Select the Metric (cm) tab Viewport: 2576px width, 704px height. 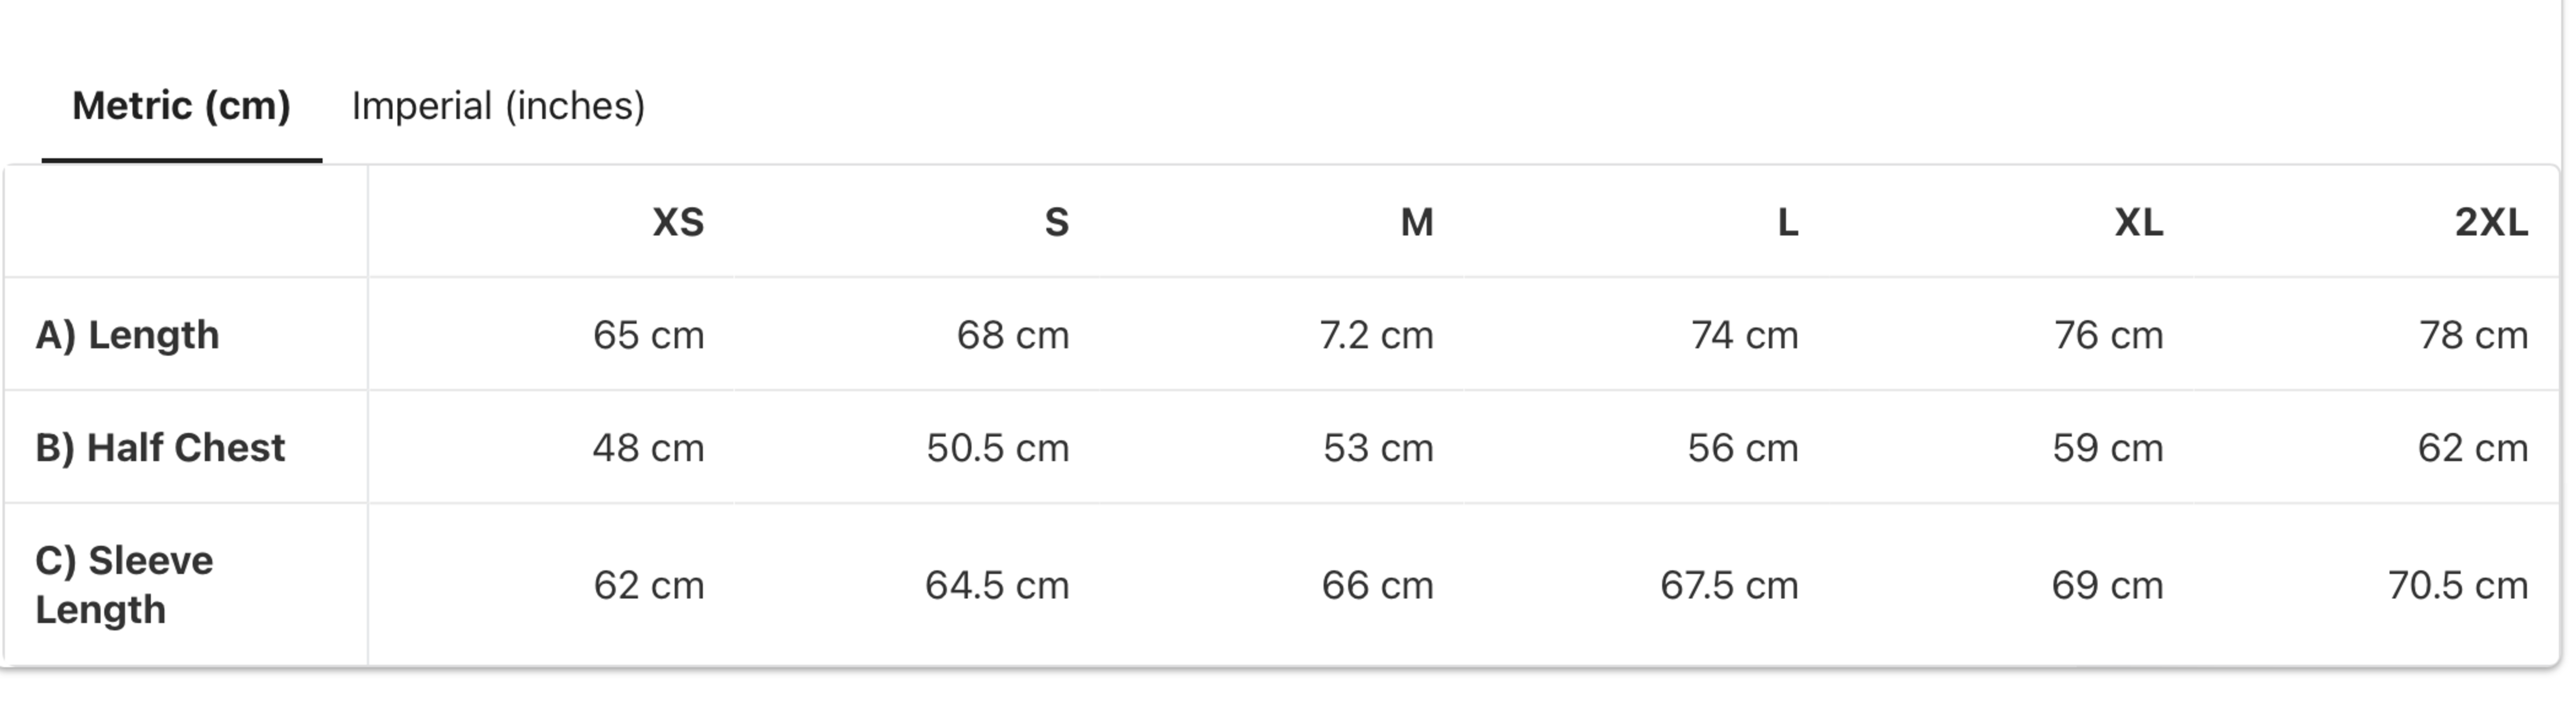pos(181,106)
